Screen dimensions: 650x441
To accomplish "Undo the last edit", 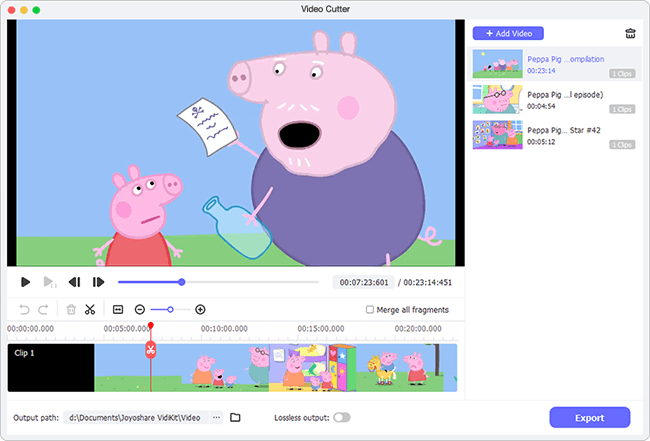I will click(x=24, y=310).
